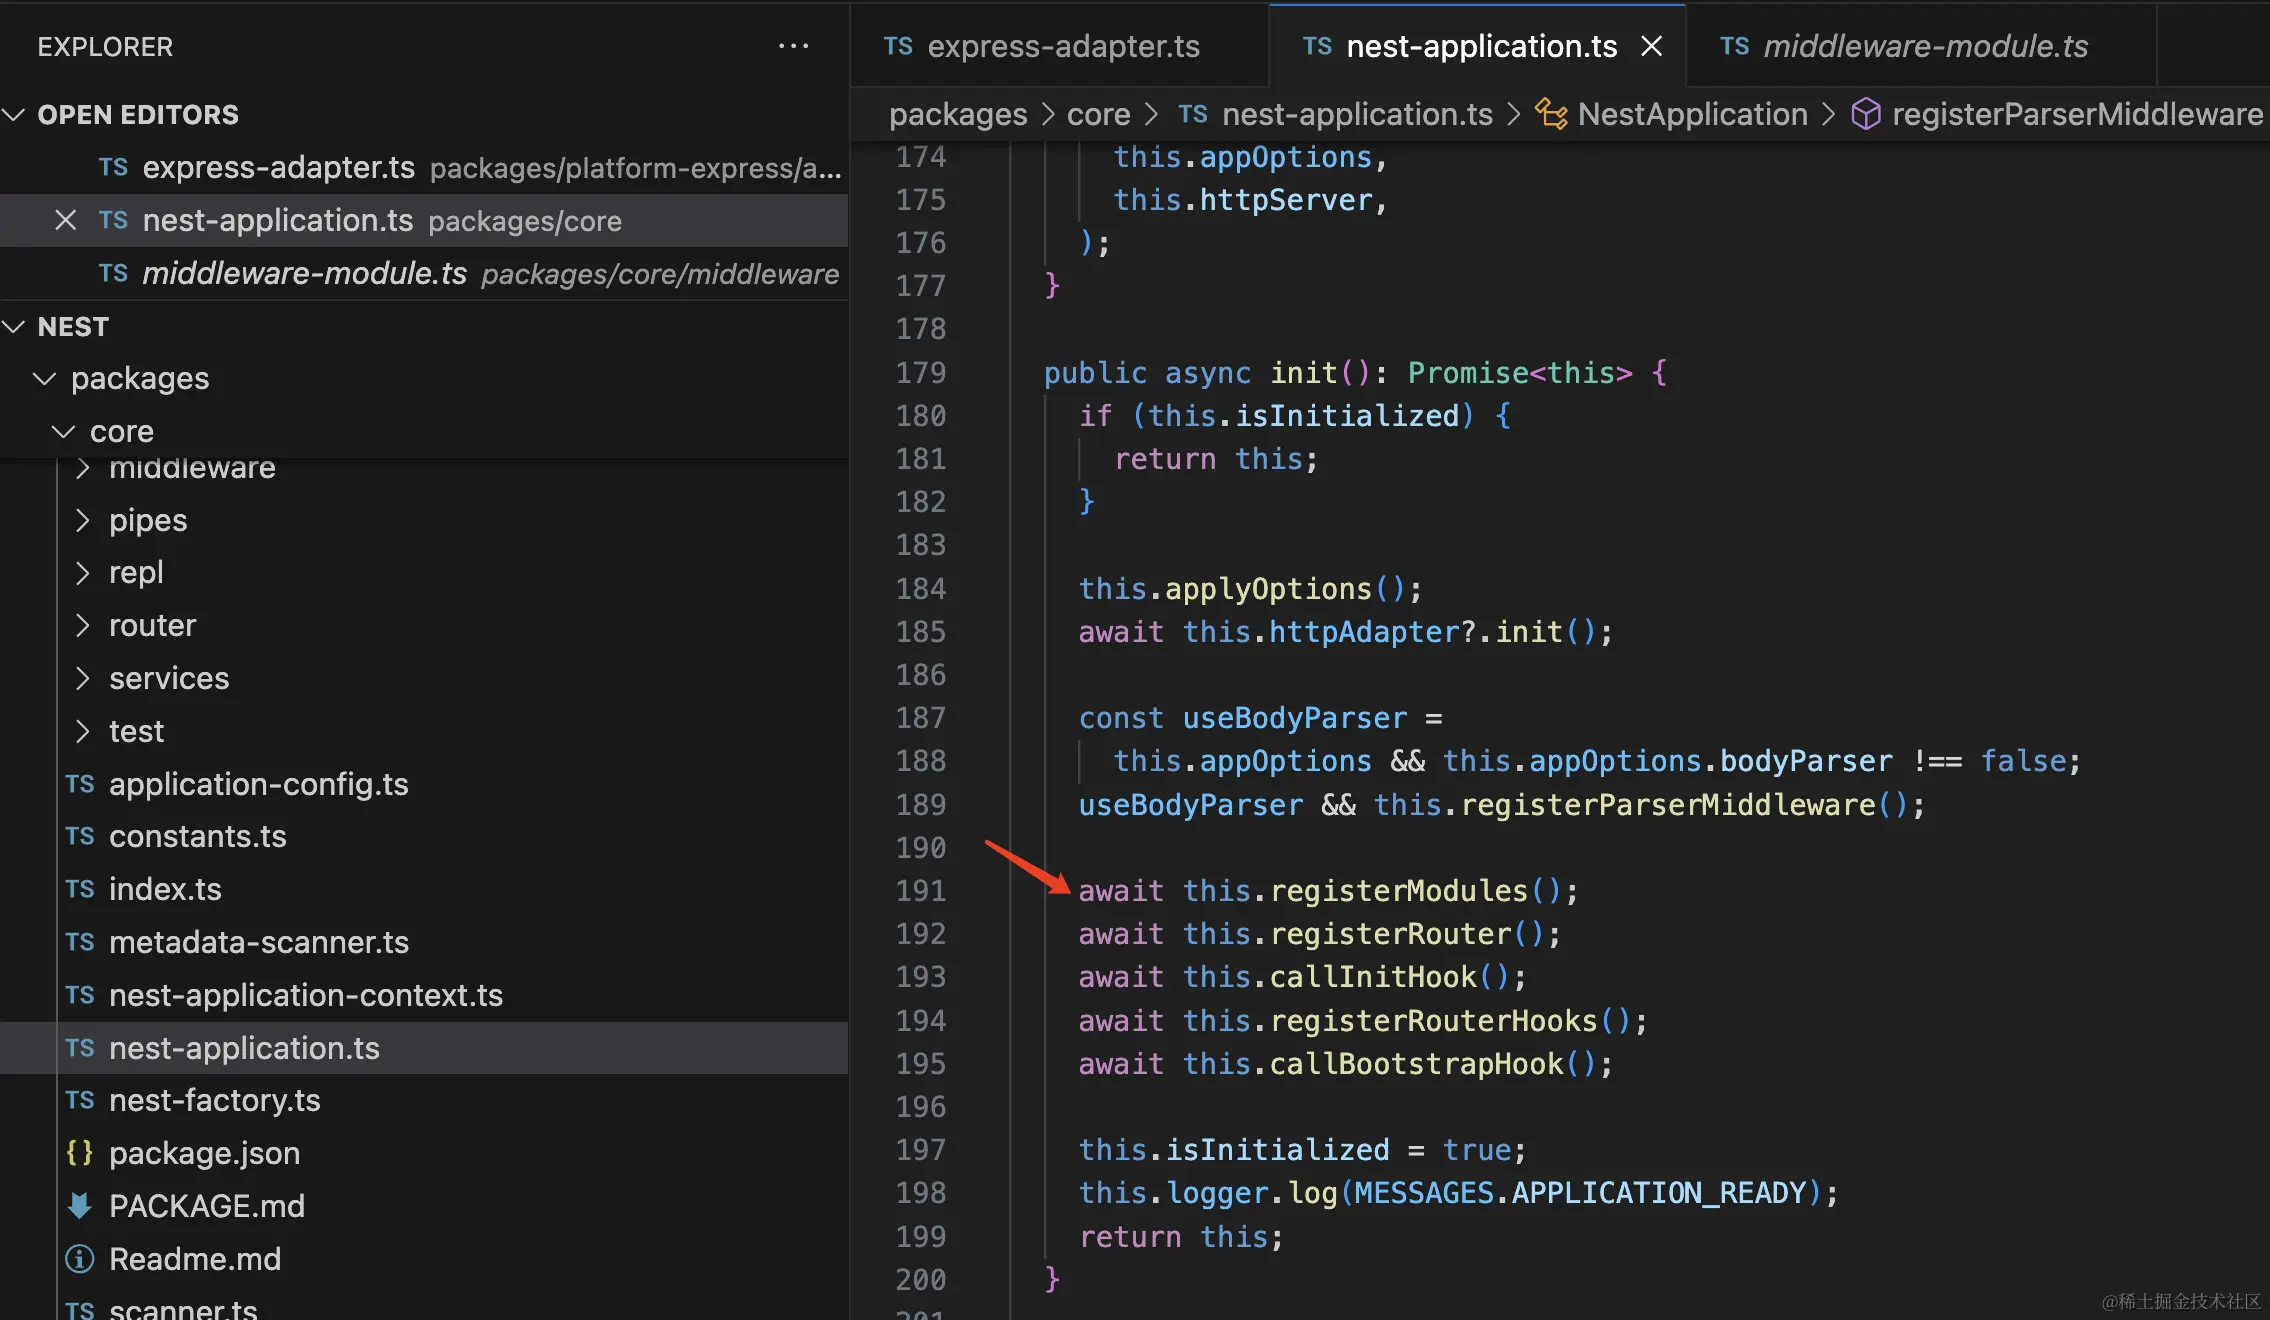Click callInitHook on line 193
Viewport: 2270px width, 1320px height.
(1373, 976)
